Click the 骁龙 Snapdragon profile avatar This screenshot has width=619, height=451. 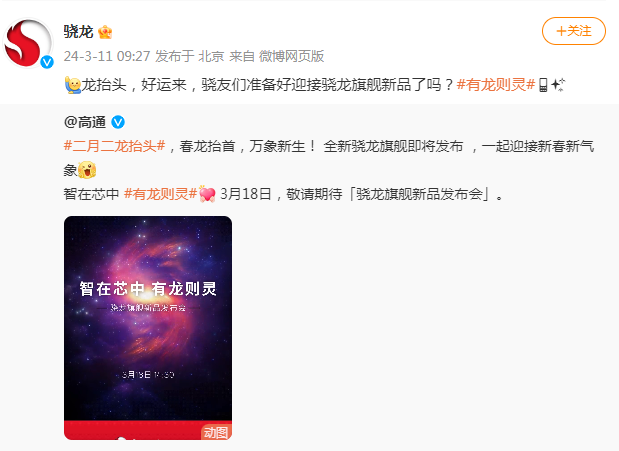pyautogui.click(x=27, y=42)
